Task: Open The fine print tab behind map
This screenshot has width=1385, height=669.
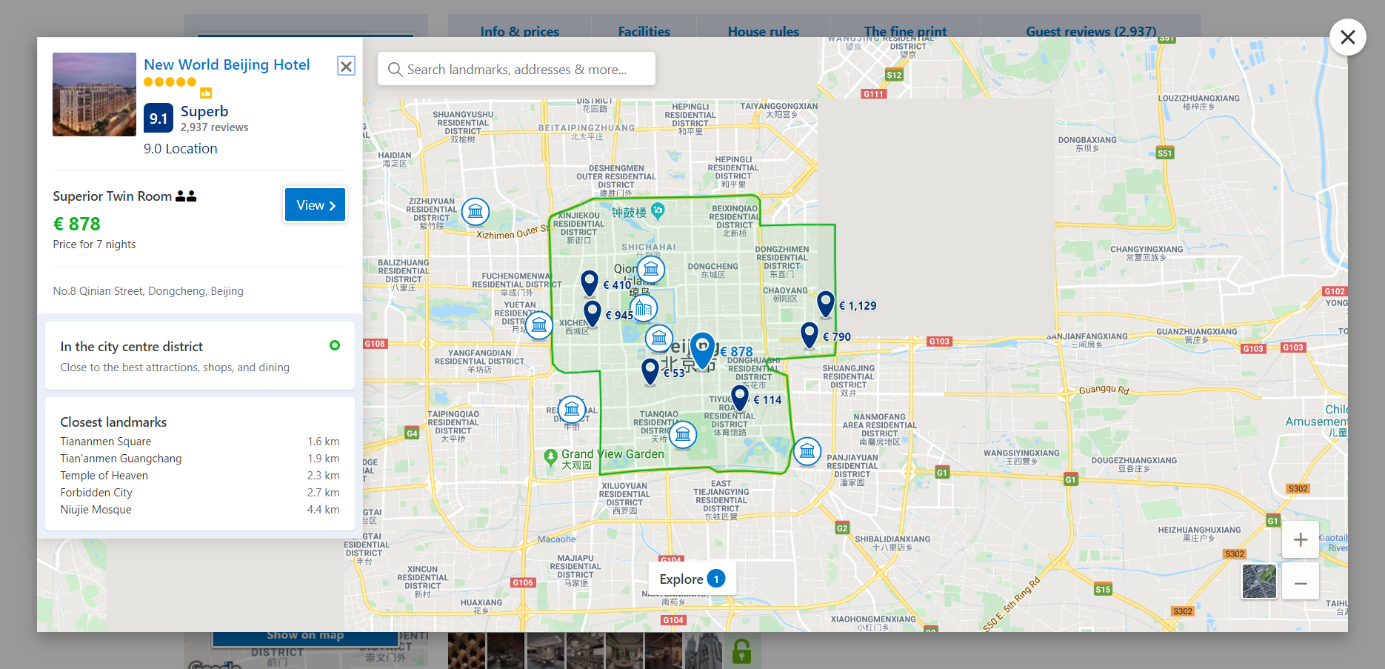Action: [x=905, y=32]
